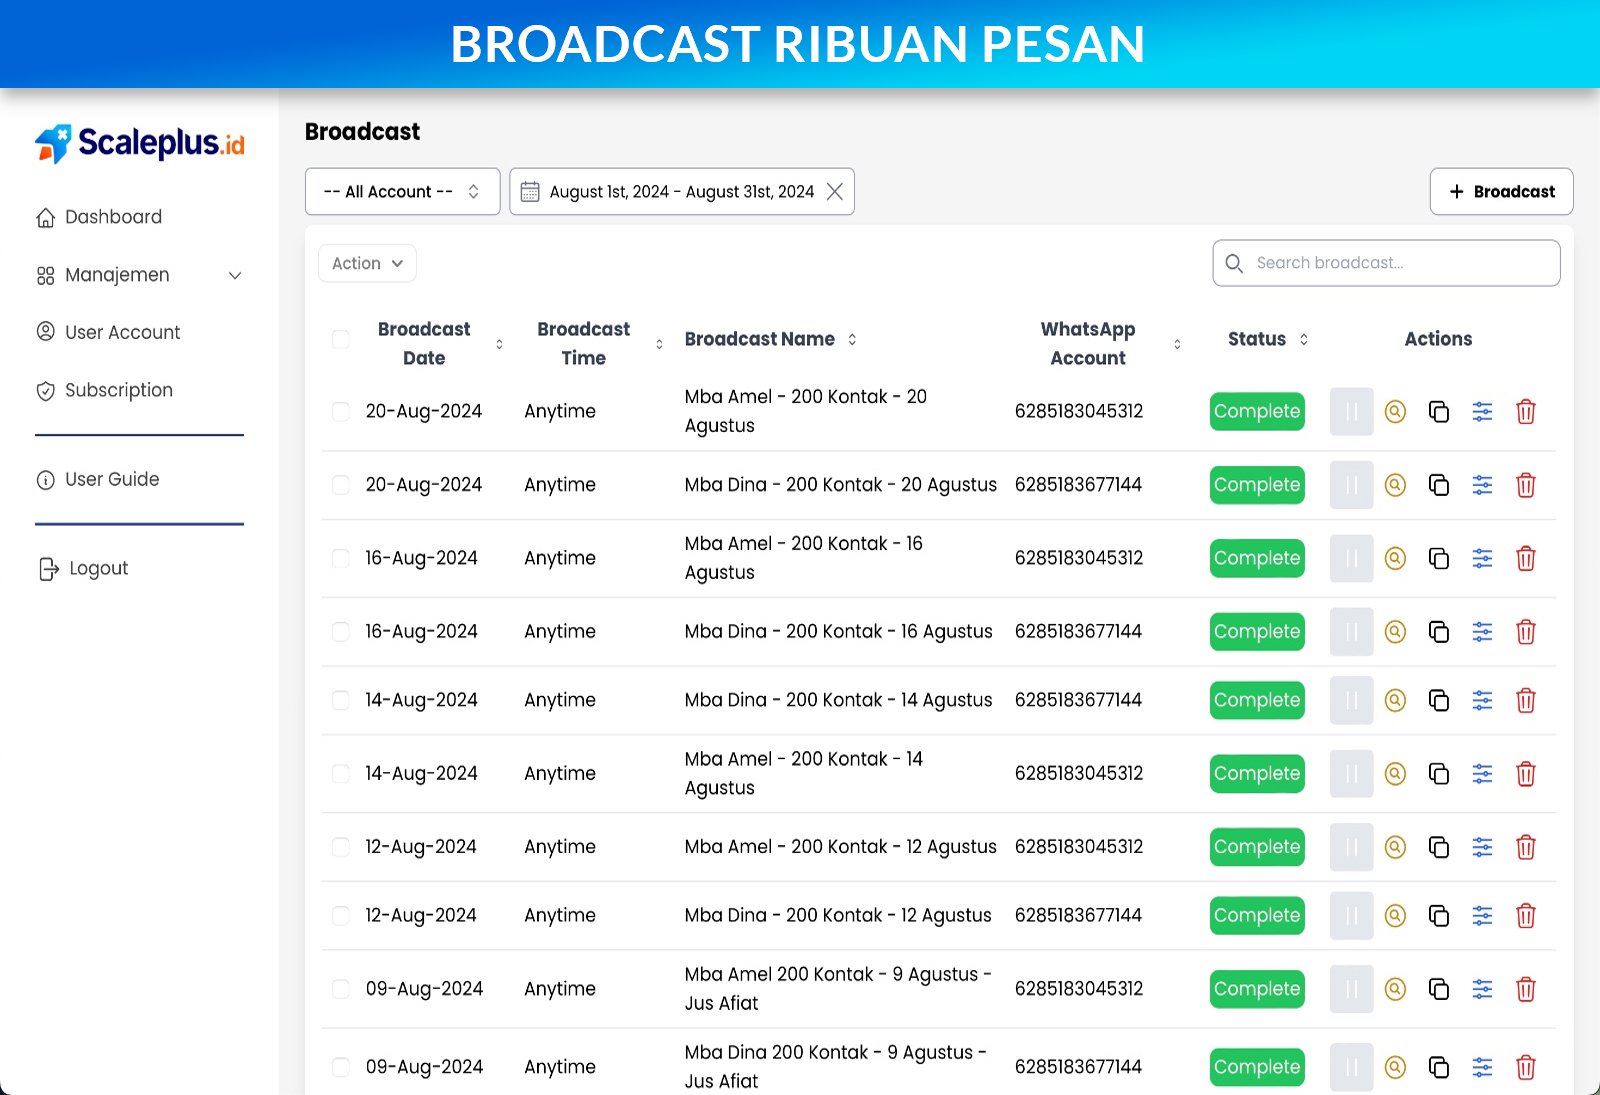
Task: Click the Scaleplus.id rocket logo
Action: [51, 143]
